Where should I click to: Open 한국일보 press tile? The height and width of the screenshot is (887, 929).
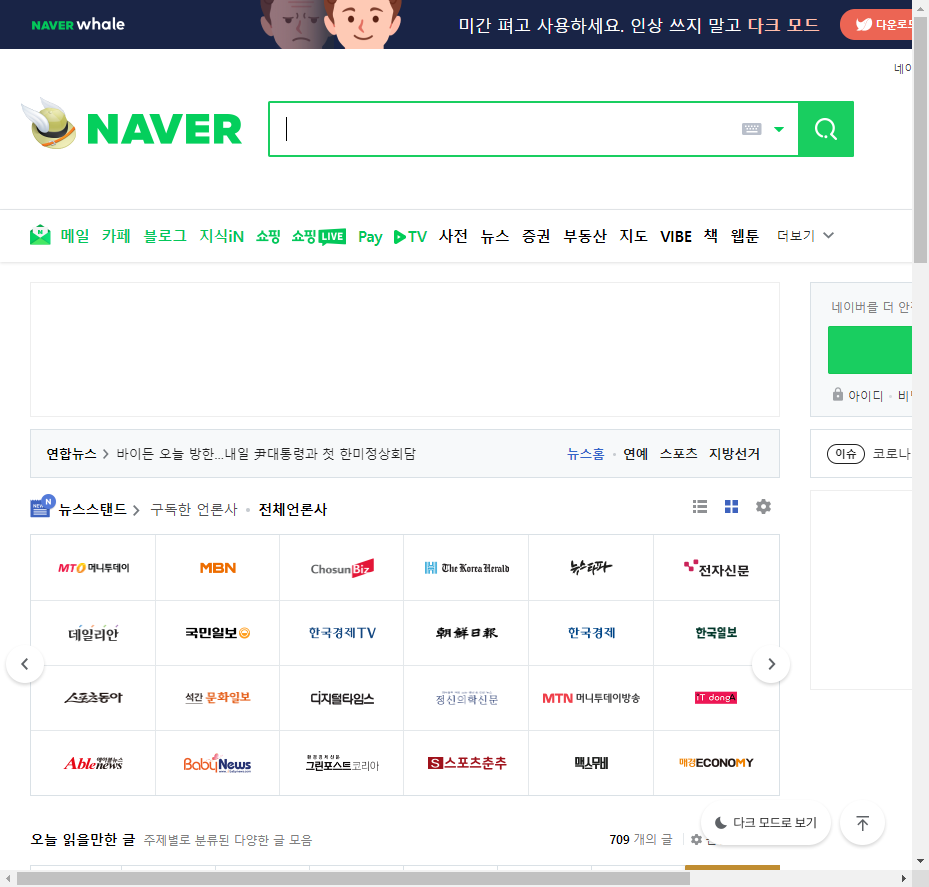coord(716,633)
